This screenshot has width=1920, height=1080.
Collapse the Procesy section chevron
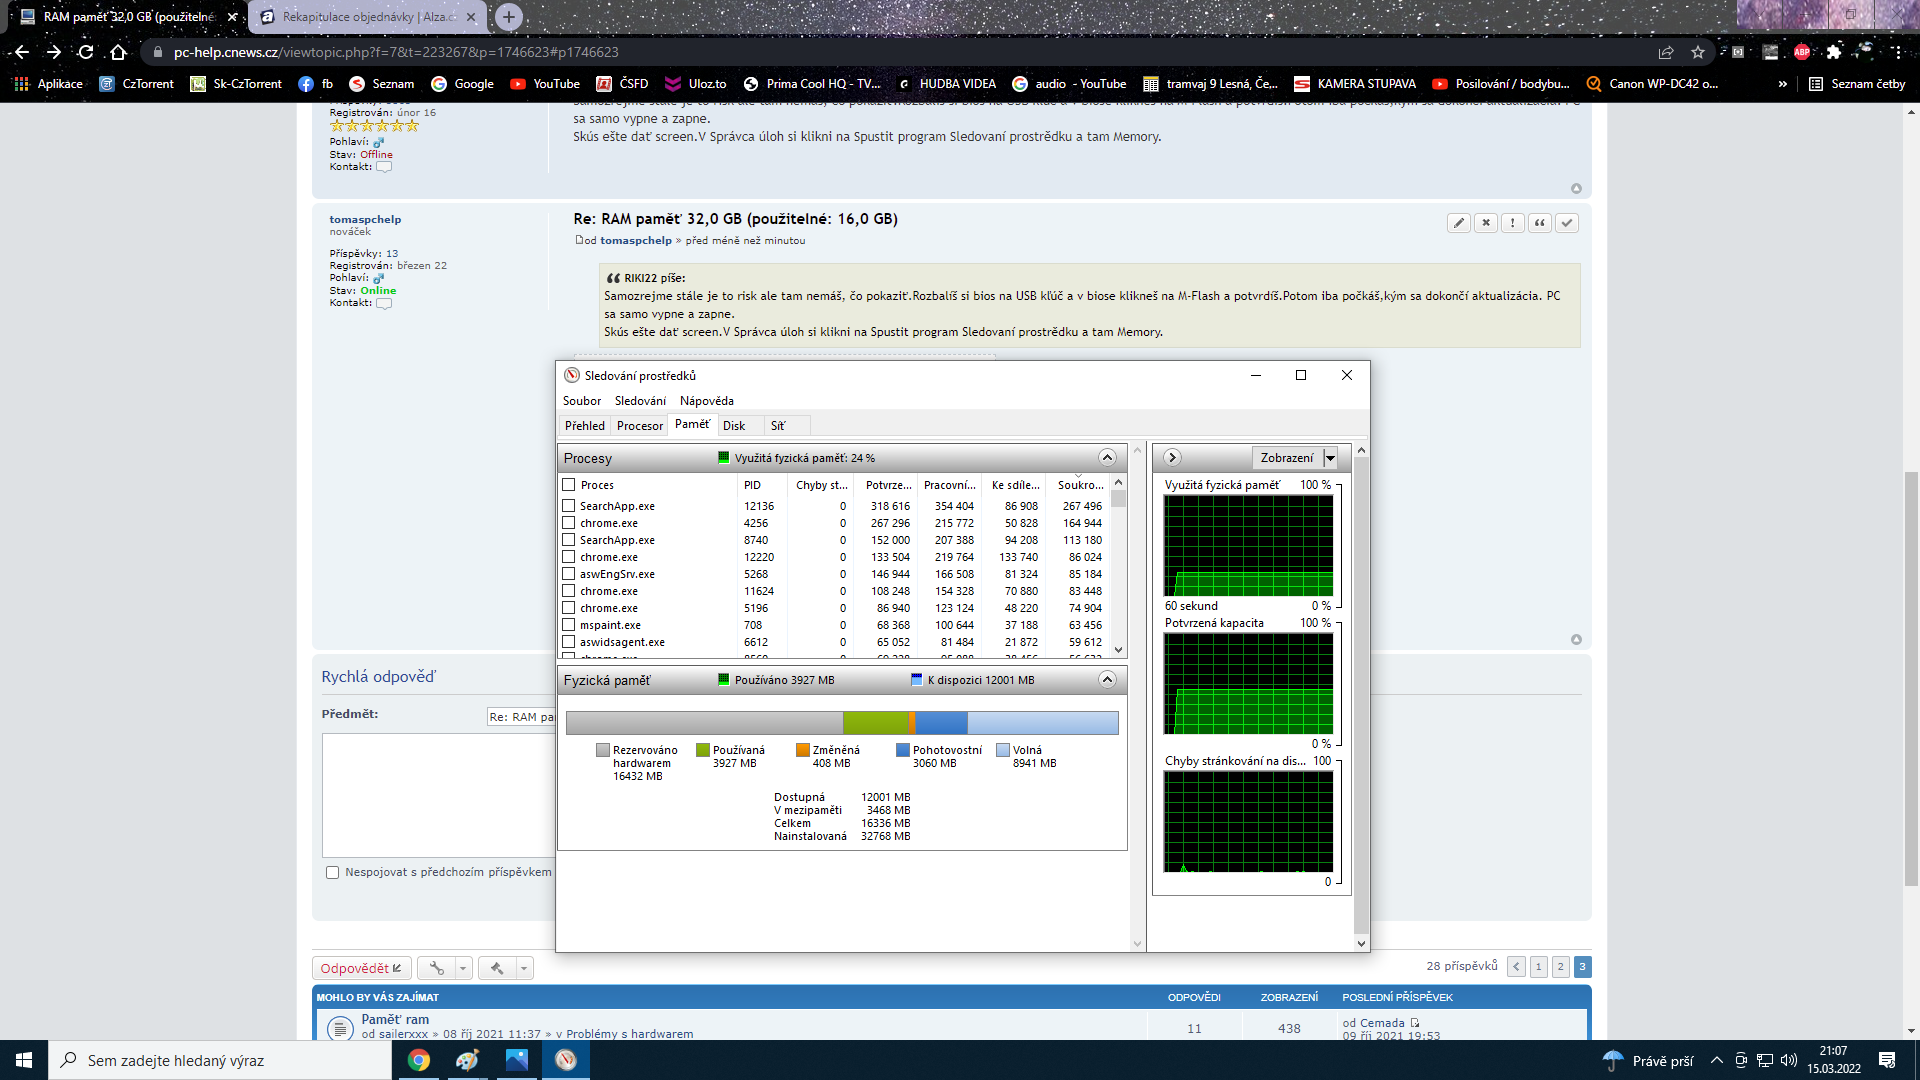1107,458
